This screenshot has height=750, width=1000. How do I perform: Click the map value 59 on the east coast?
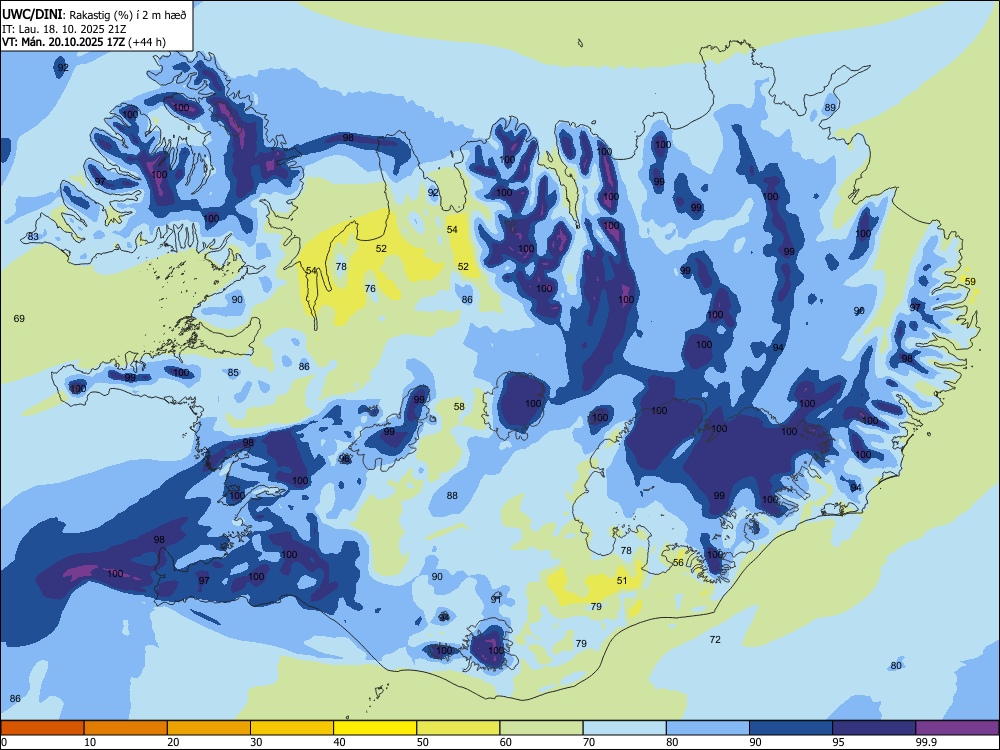click(x=970, y=281)
